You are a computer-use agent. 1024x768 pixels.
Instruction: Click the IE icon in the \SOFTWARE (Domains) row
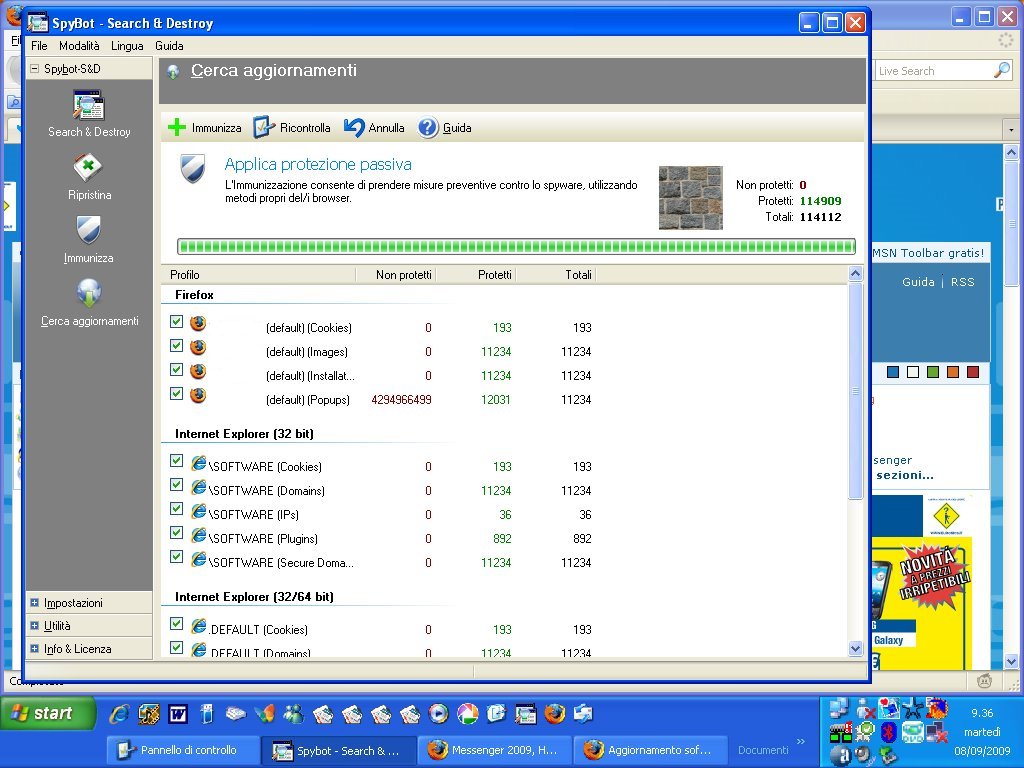pos(199,487)
